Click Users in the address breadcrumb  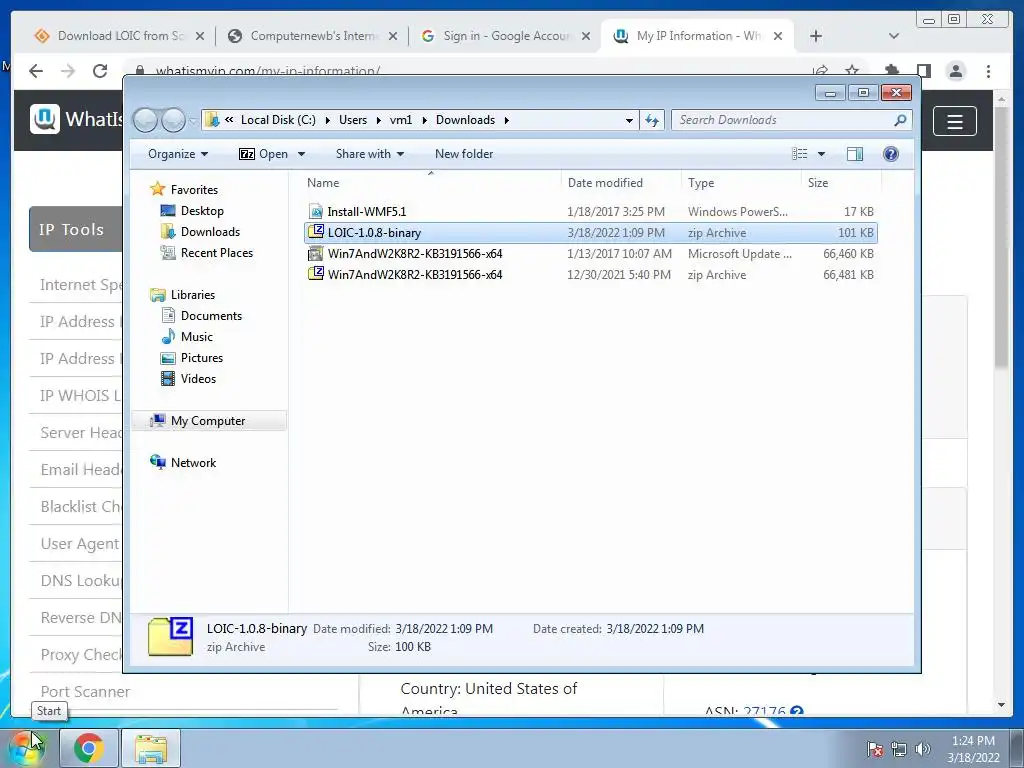tap(353, 120)
